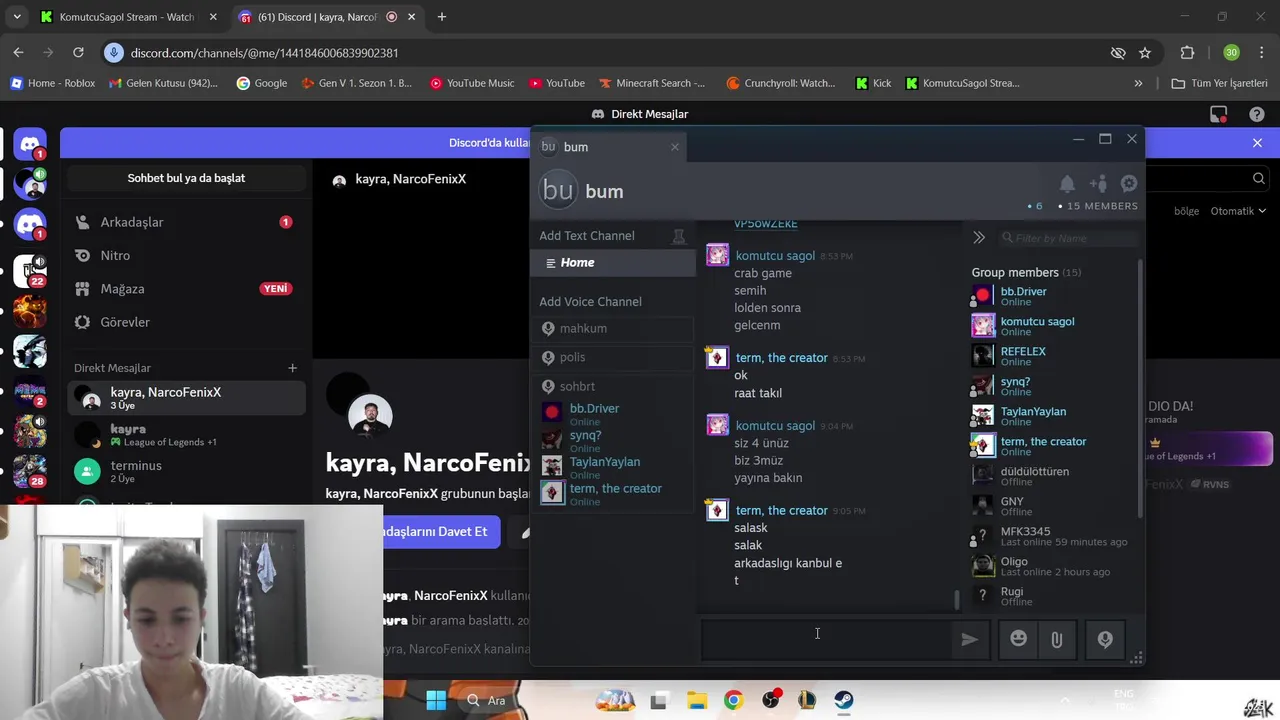The height and width of the screenshot is (720, 1280).
Task: Click the Discord search magnifier icon
Action: click(1259, 178)
